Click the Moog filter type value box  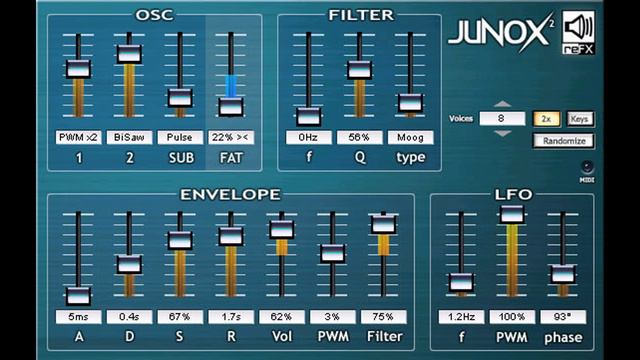tap(410, 138)
